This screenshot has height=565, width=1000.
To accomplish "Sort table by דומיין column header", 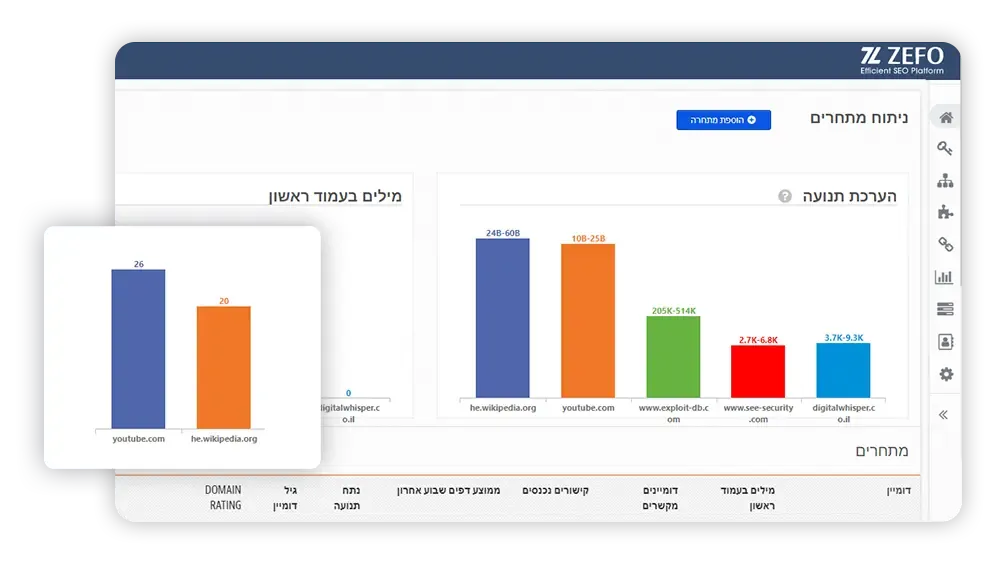I will 899,490.
